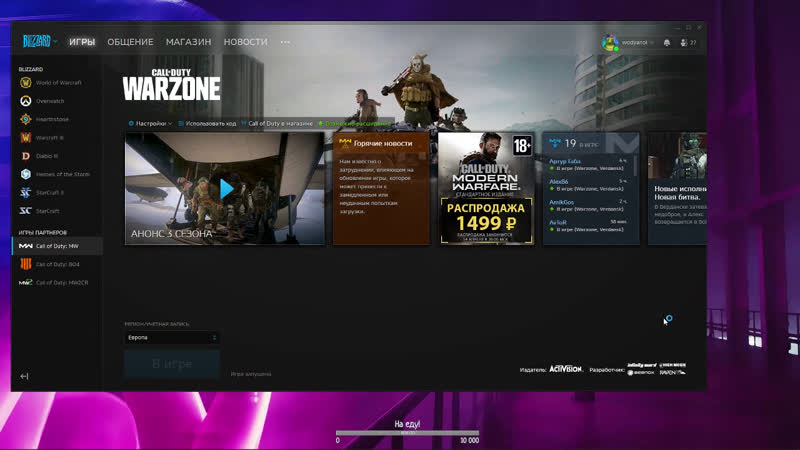The width and height of the screenshot is (800, 450).
Task: Open the friends list icon showing 27
Action: [687, 43]
